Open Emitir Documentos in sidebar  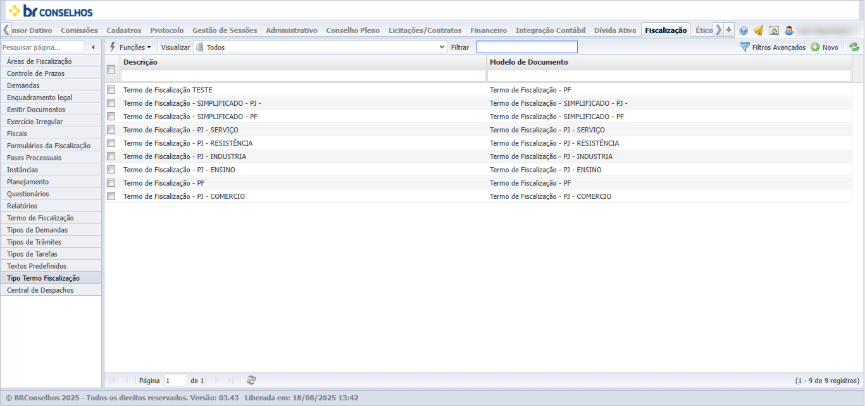(x=51, y=109)
